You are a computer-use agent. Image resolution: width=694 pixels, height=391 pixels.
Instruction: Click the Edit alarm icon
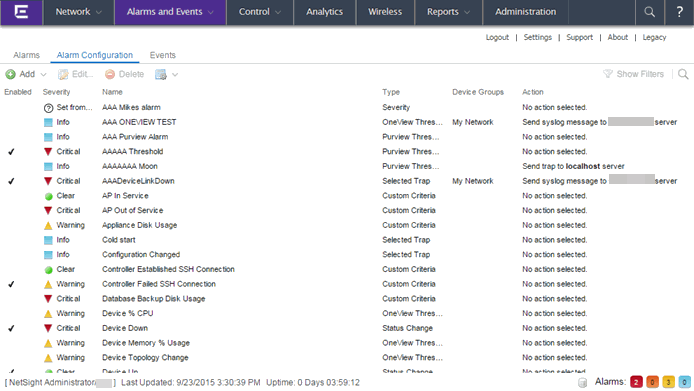pos(63,74)
